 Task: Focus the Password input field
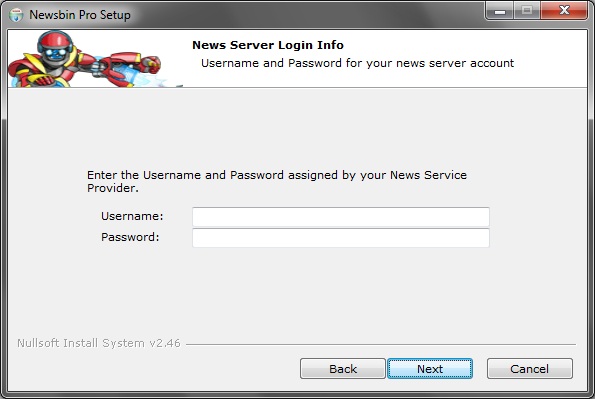click(x=341, y=238)
